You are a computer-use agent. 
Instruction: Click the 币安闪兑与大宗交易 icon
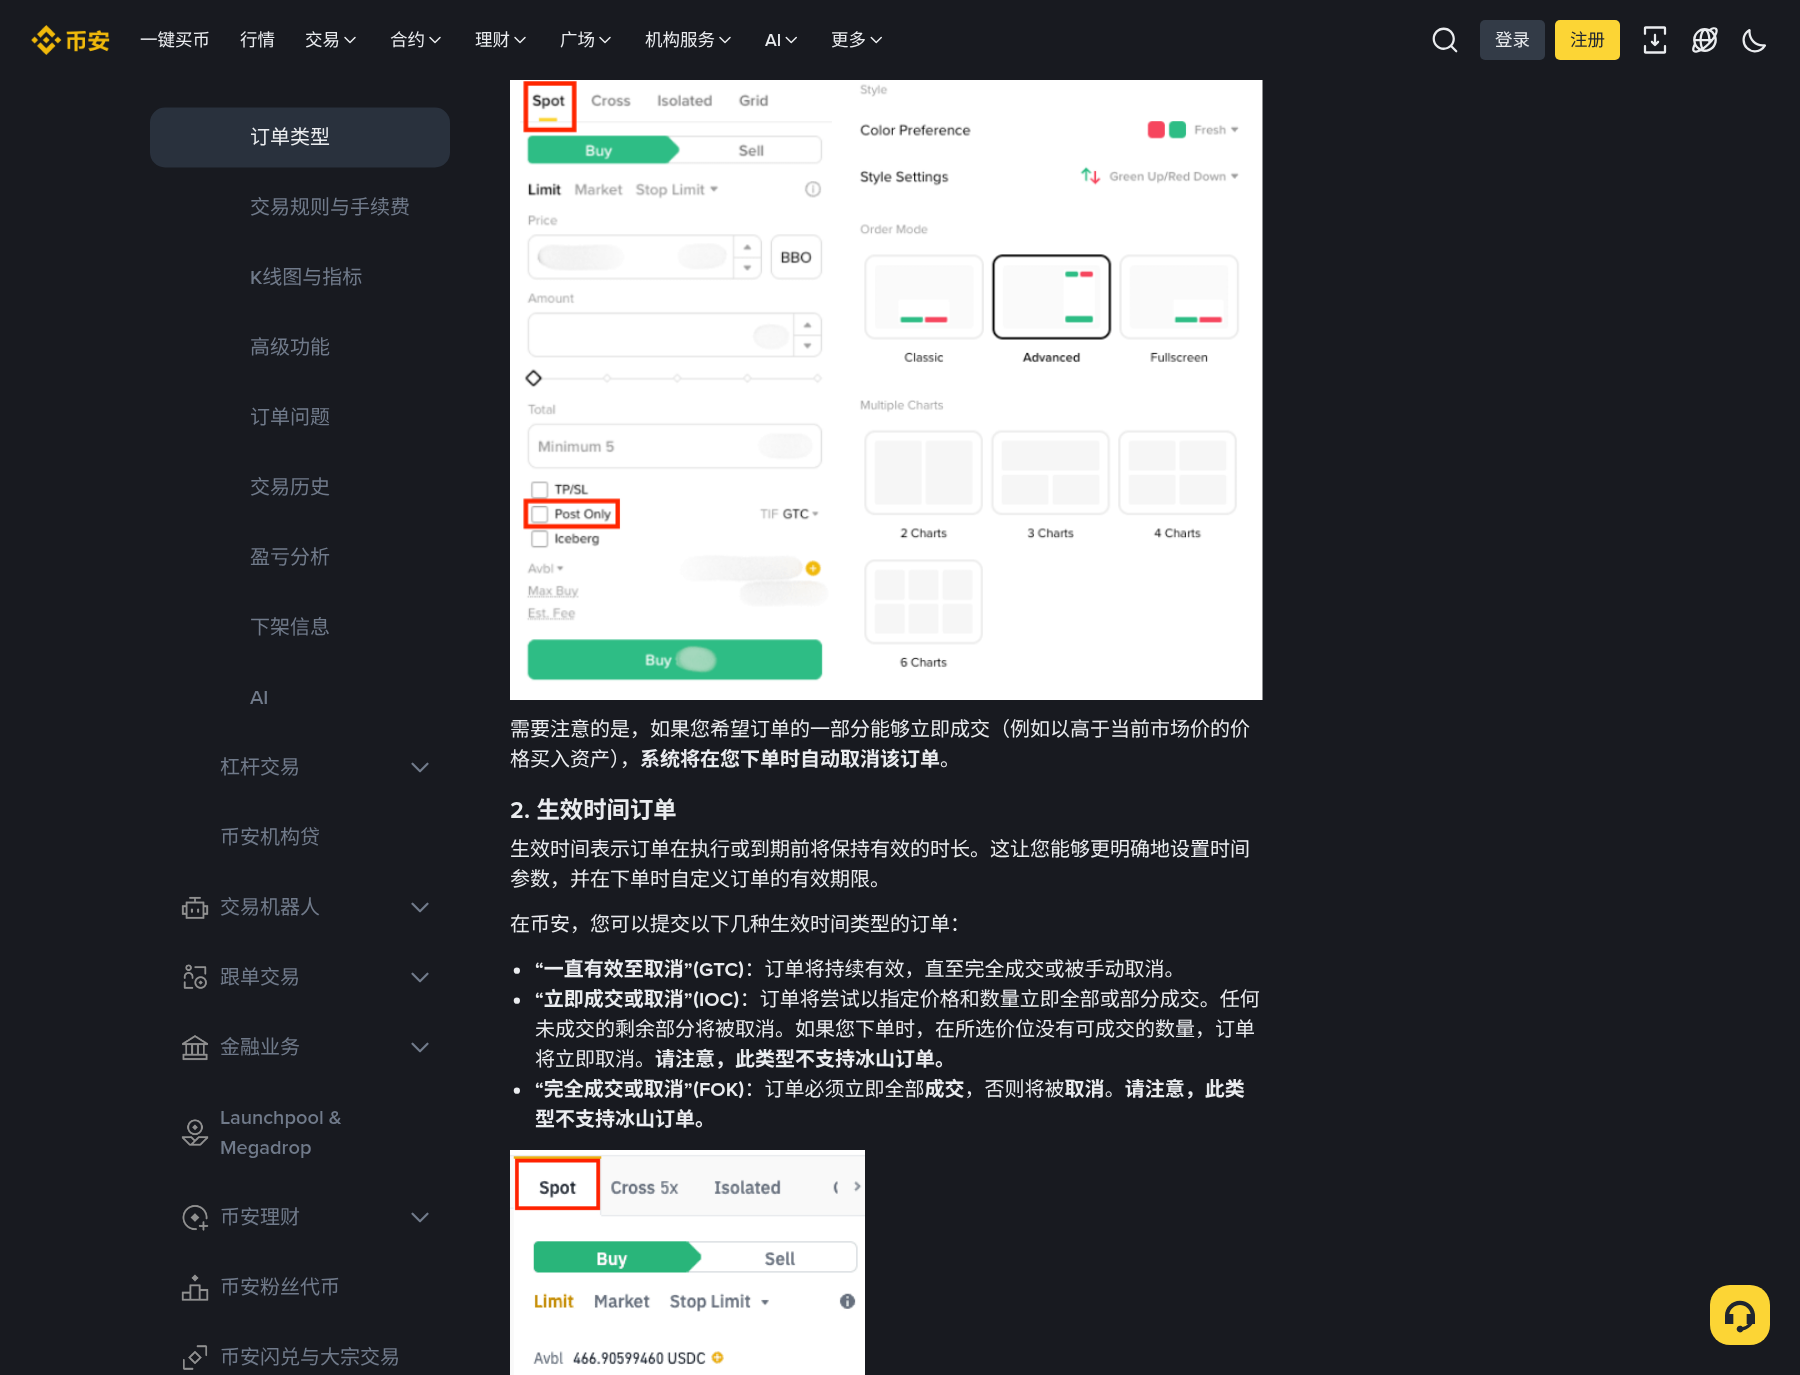point(195,1357)
